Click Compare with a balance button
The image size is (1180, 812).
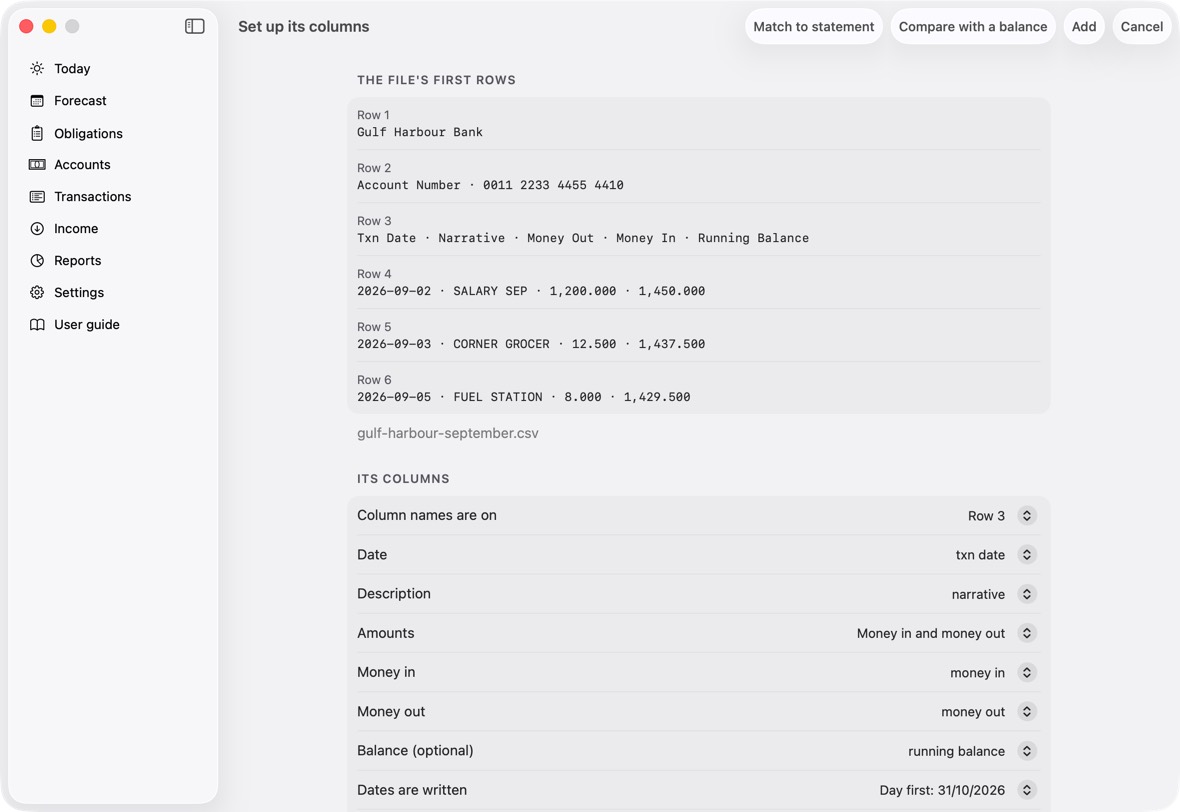(x=973, y=26)
